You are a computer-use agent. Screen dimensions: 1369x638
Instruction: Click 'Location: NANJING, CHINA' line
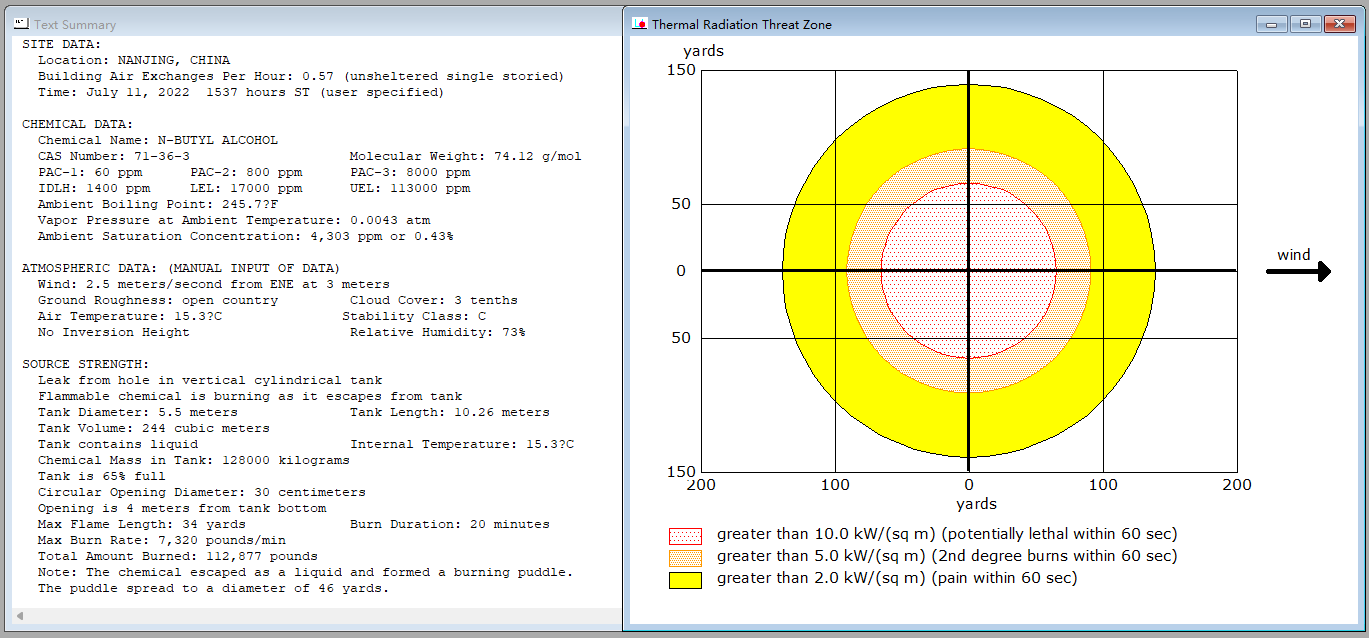pyautogui.click(x=134, y=60)
